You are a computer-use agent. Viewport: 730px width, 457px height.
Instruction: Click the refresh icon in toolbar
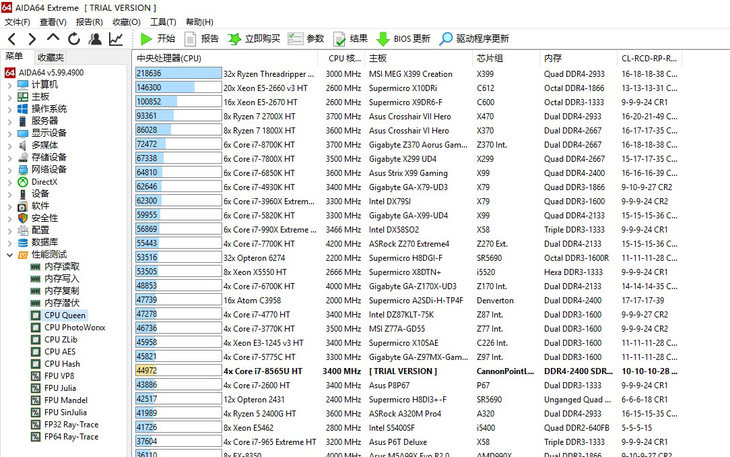coord(74,39)
